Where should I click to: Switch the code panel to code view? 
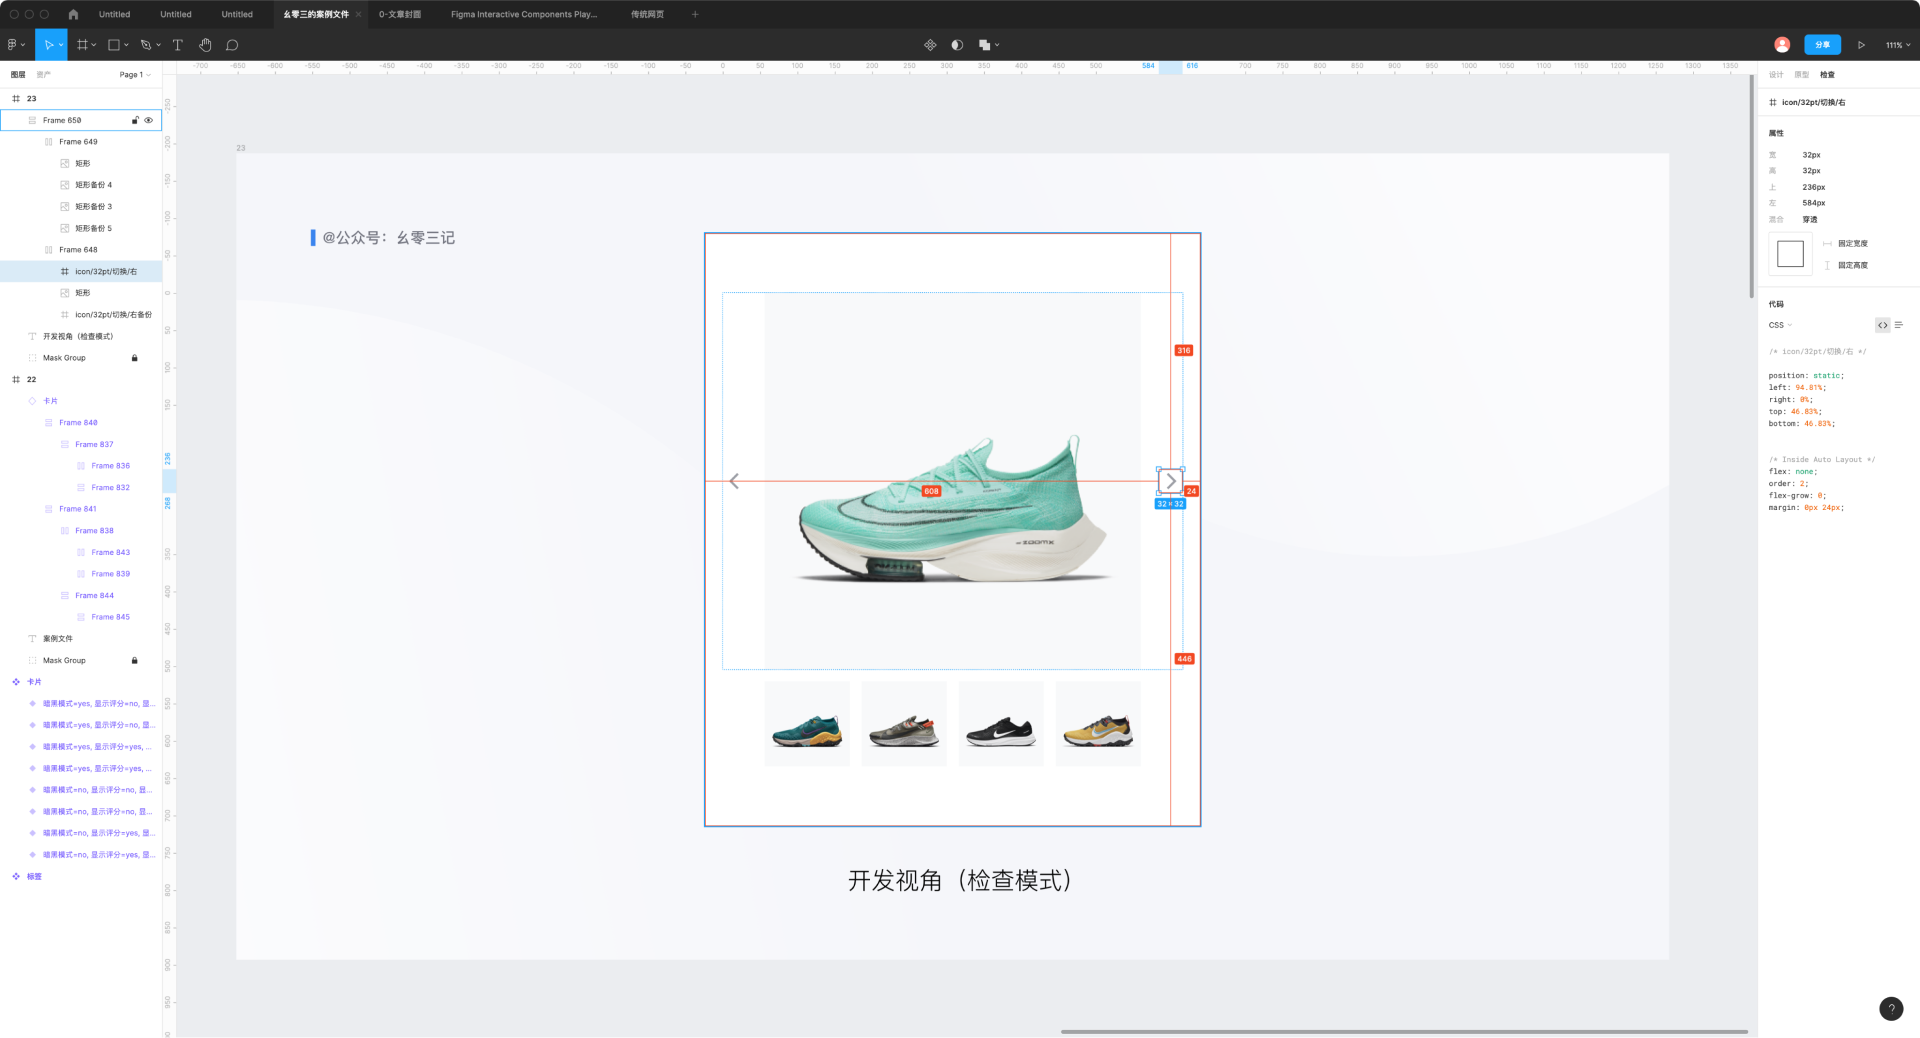1883,325
